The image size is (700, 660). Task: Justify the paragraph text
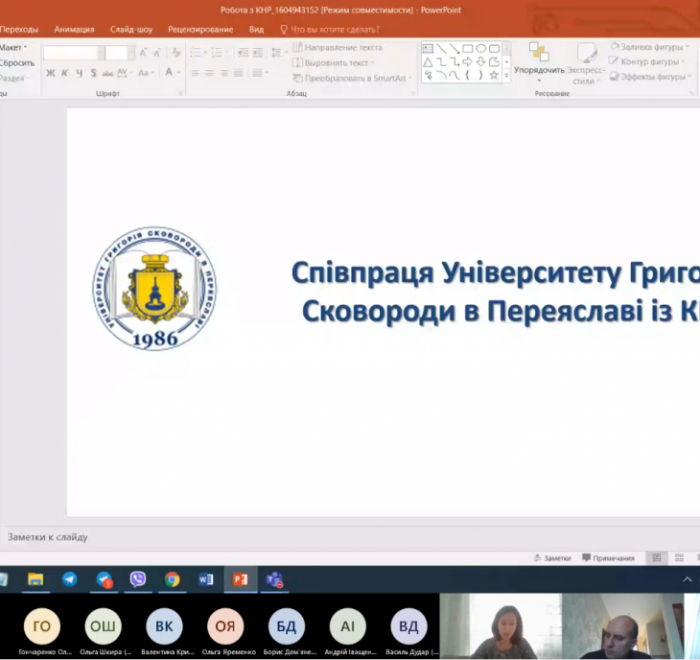click(x=238, y=73)
